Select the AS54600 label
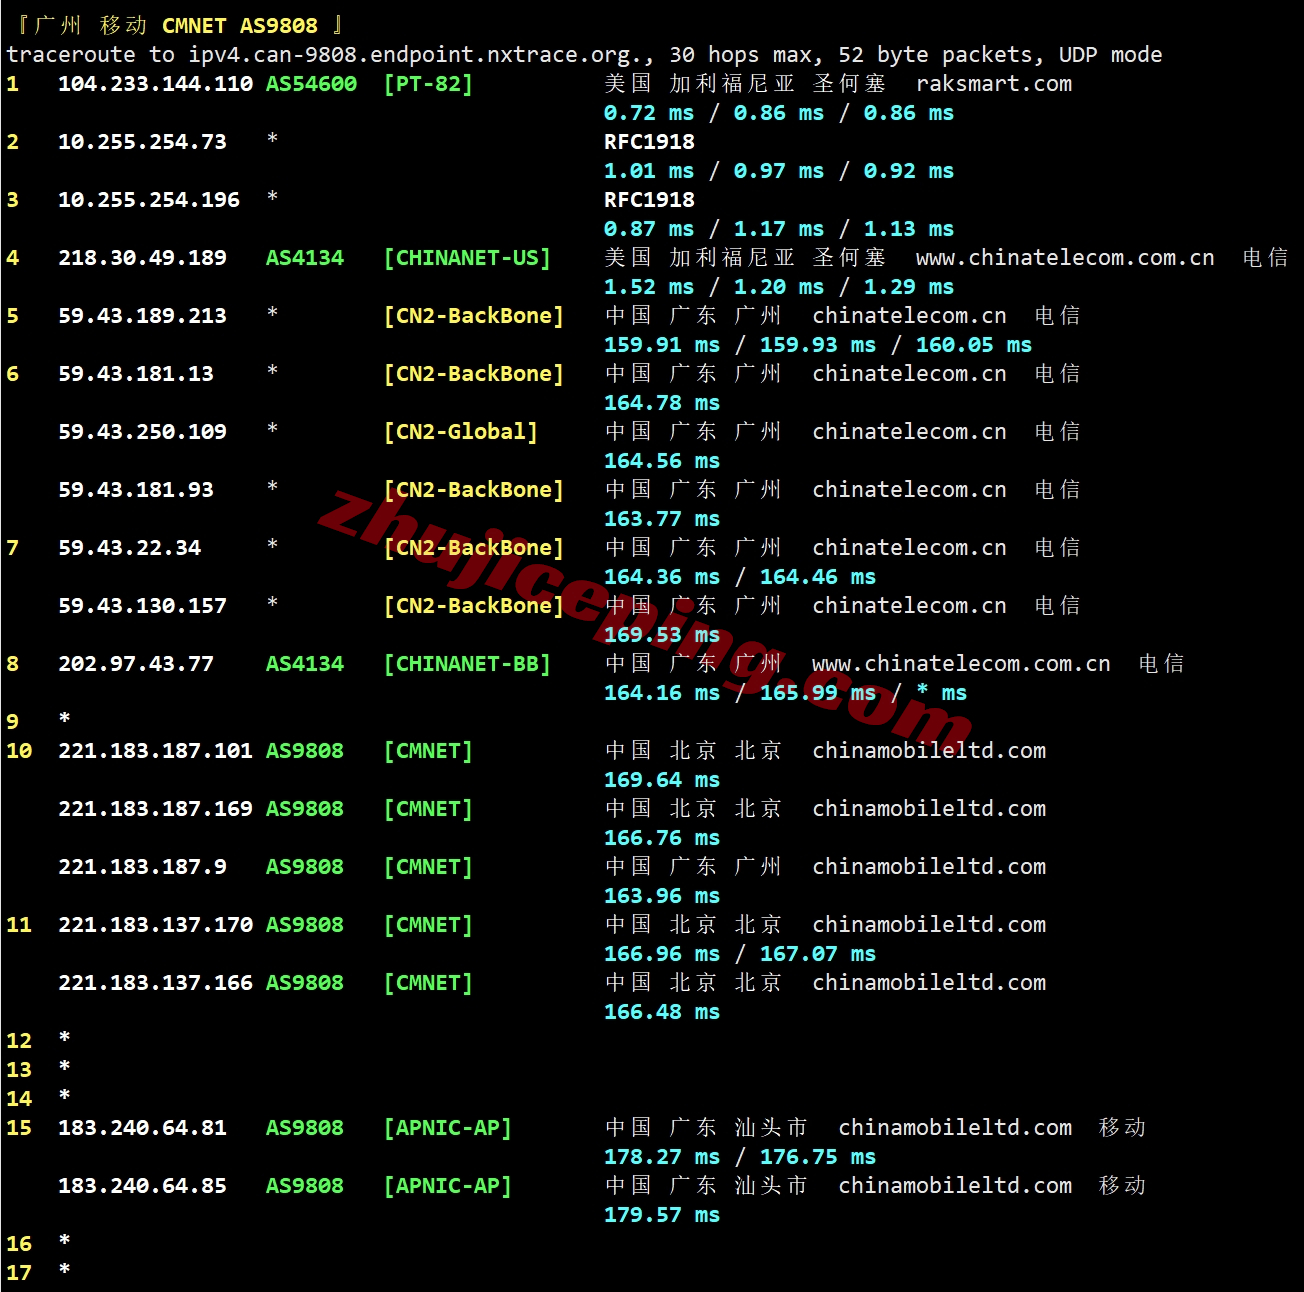Image resolution: width=1304 pixels, height=1292 pixels. (x=311, y=84)
